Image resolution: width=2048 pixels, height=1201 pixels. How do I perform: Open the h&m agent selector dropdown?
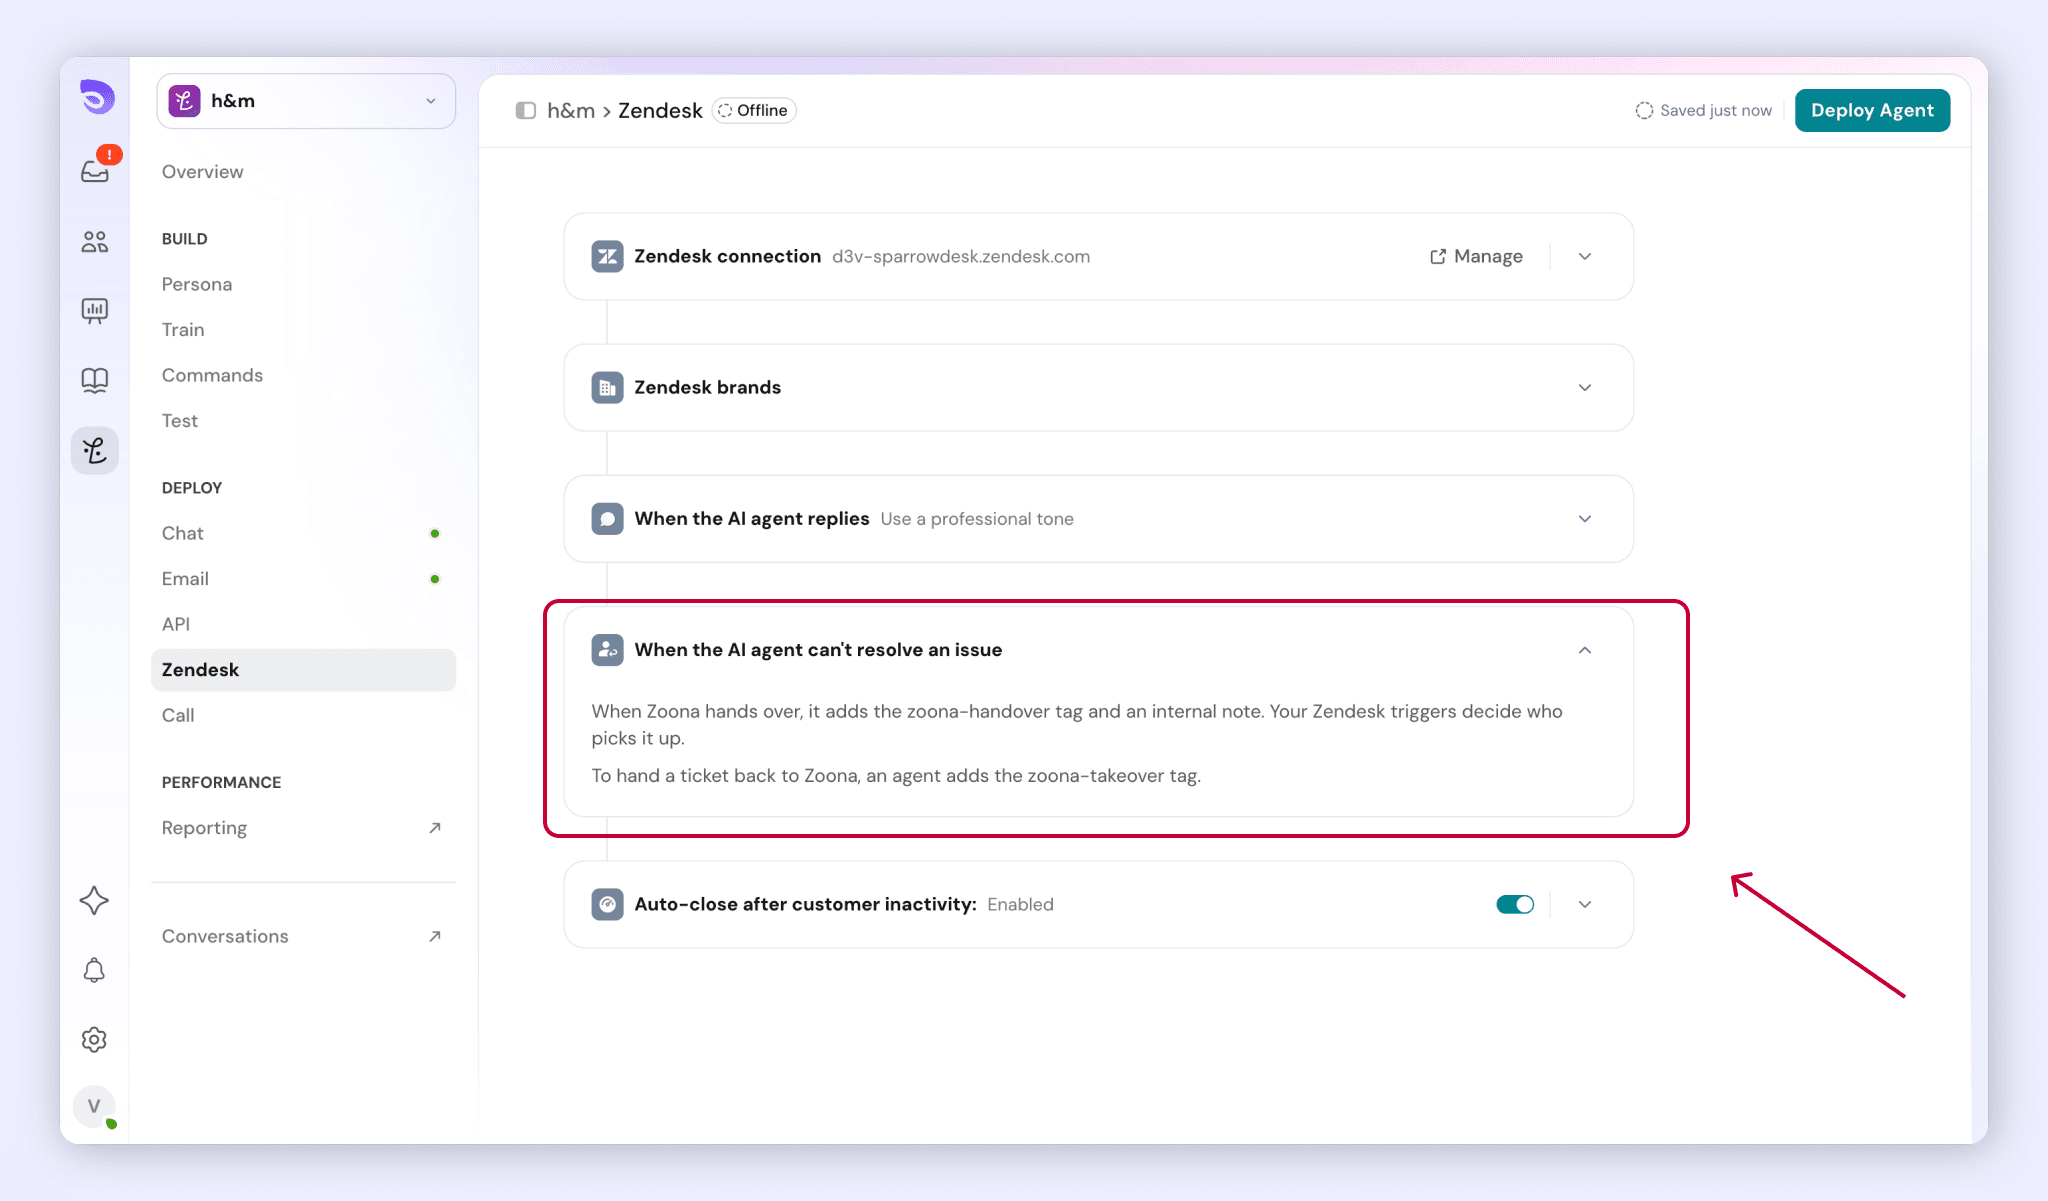point(306,101)
